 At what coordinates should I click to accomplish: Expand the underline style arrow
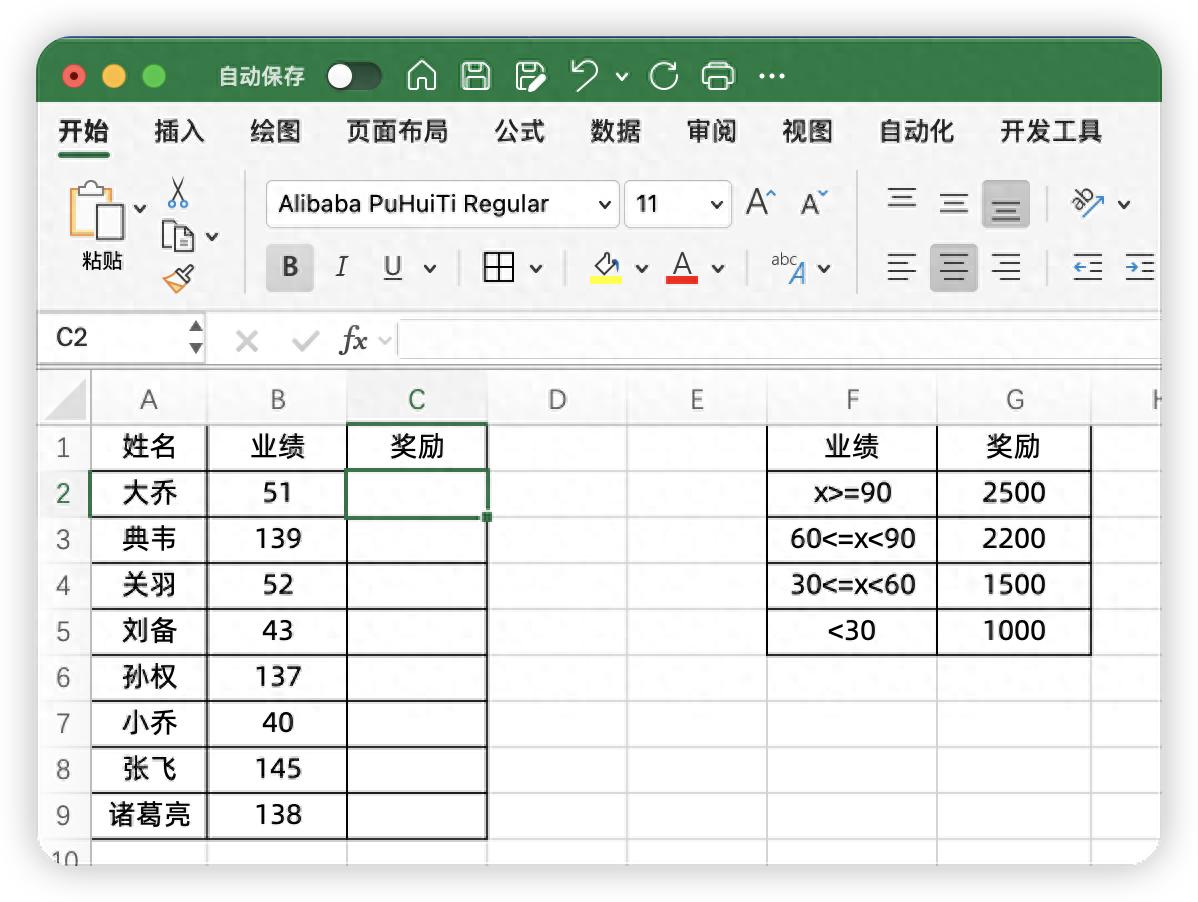pyautogui.click(x=430, y=268)
